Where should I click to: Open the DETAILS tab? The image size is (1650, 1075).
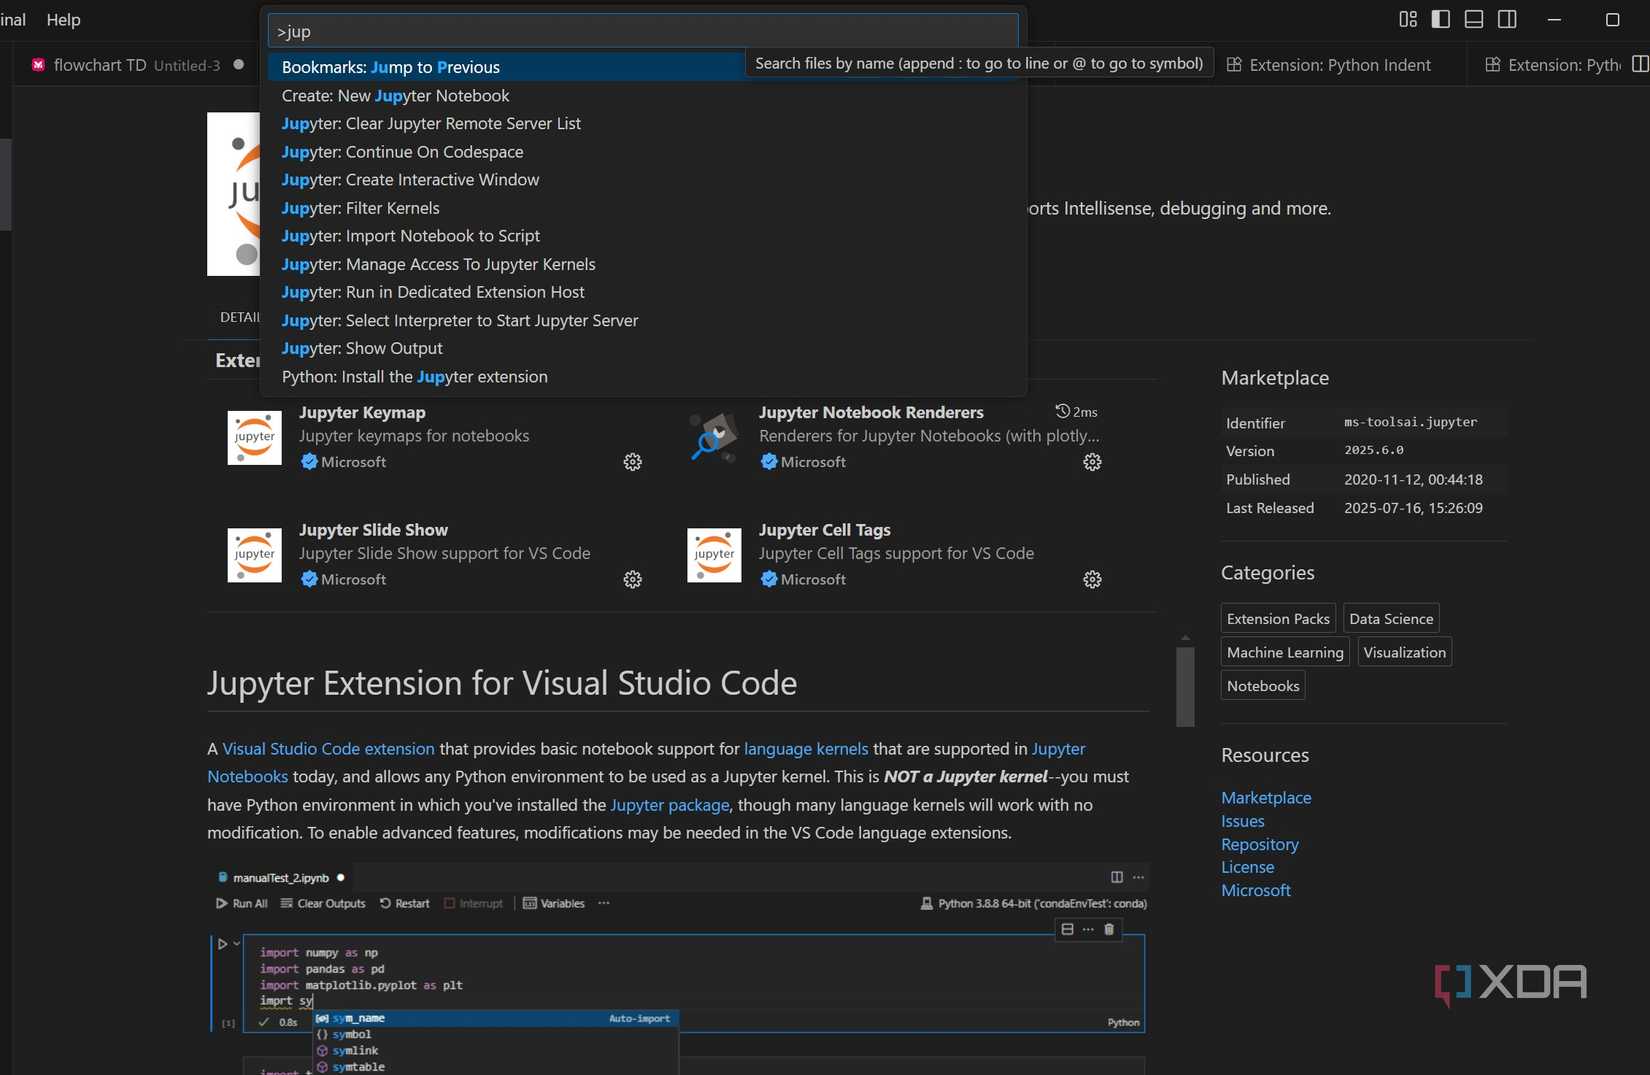click(x=240, y=316)
